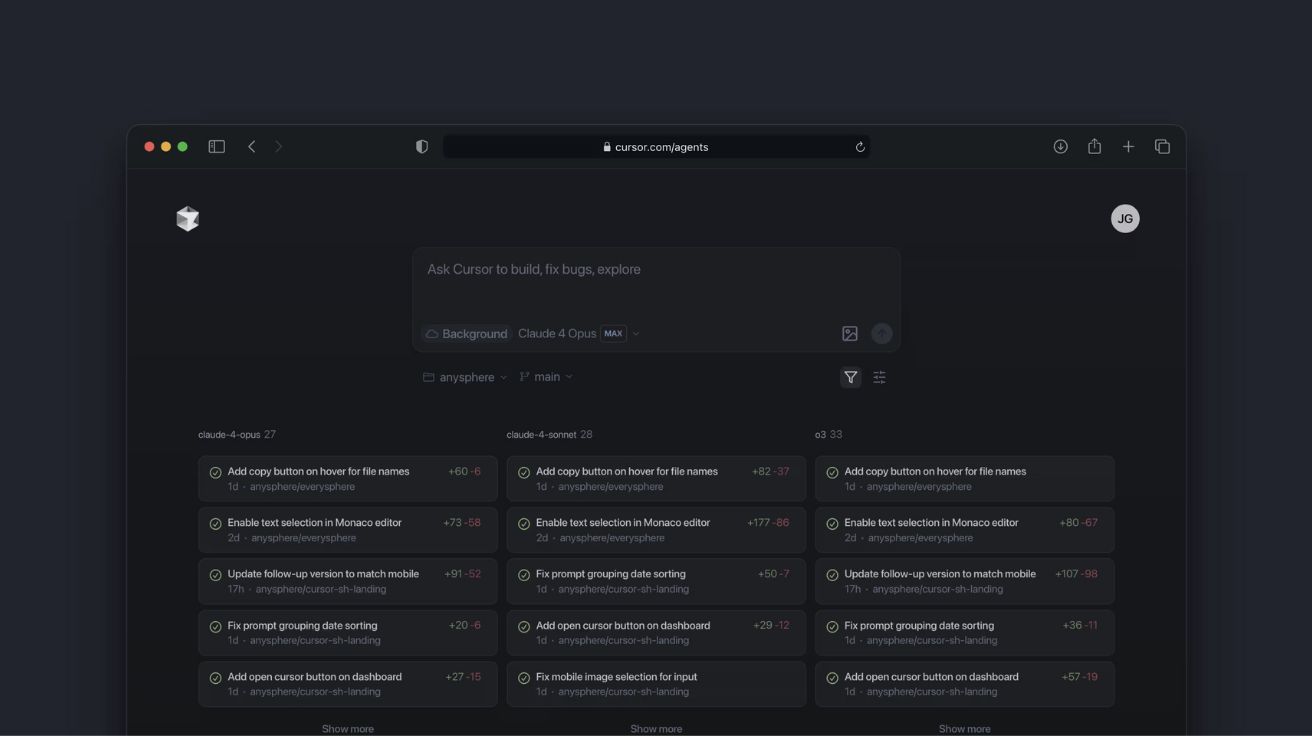
Task: Click the +57 -19 diff stat
Action: point(1079,677)
